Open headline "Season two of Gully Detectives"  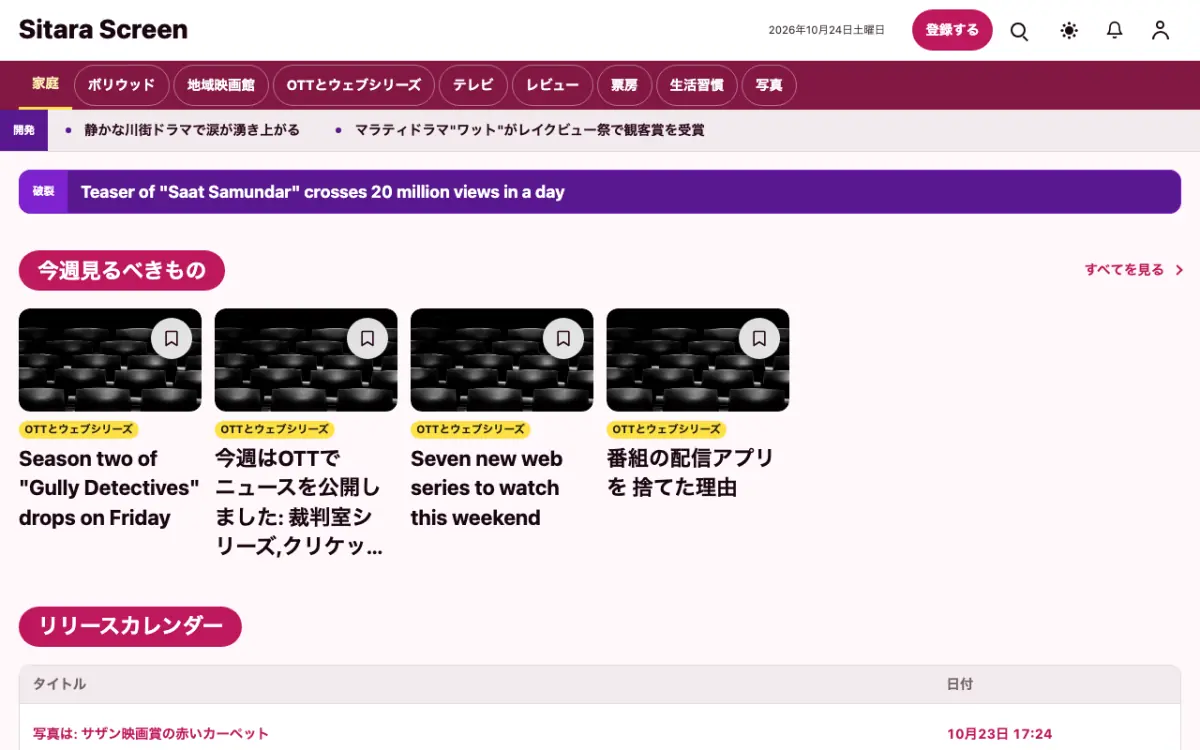(109, 488)
